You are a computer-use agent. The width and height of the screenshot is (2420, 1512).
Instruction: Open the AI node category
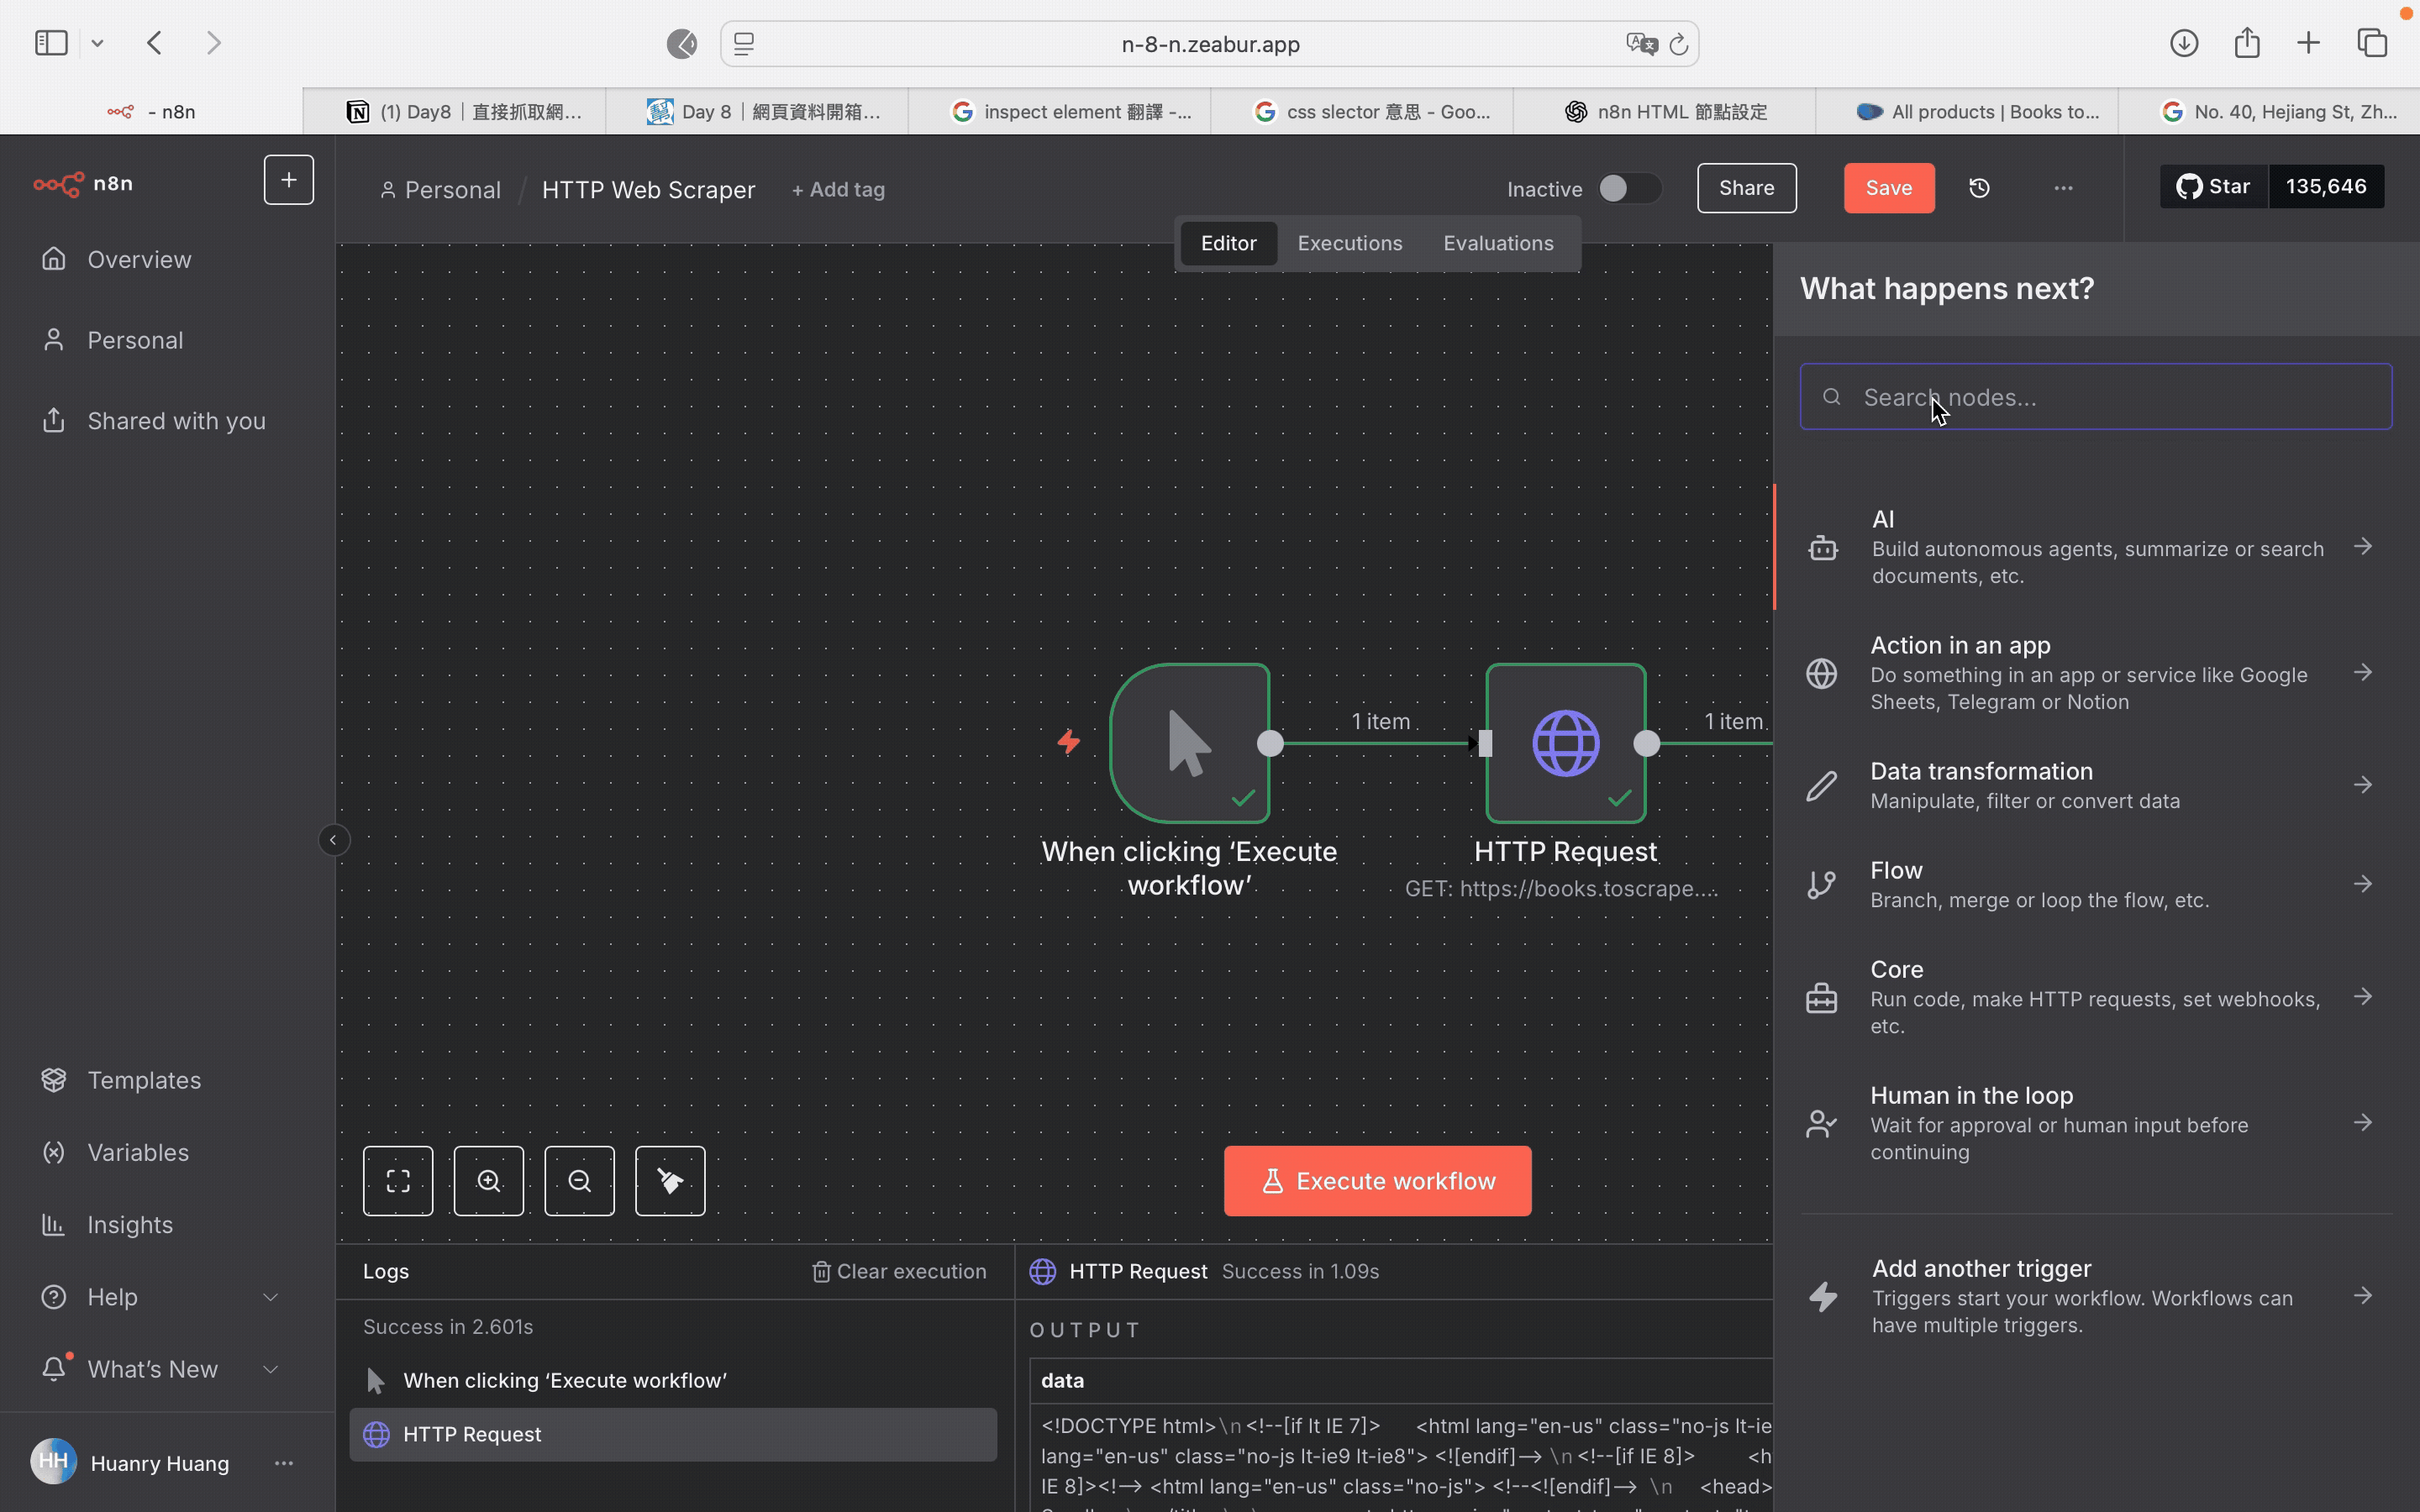(x=2096, y=547)
